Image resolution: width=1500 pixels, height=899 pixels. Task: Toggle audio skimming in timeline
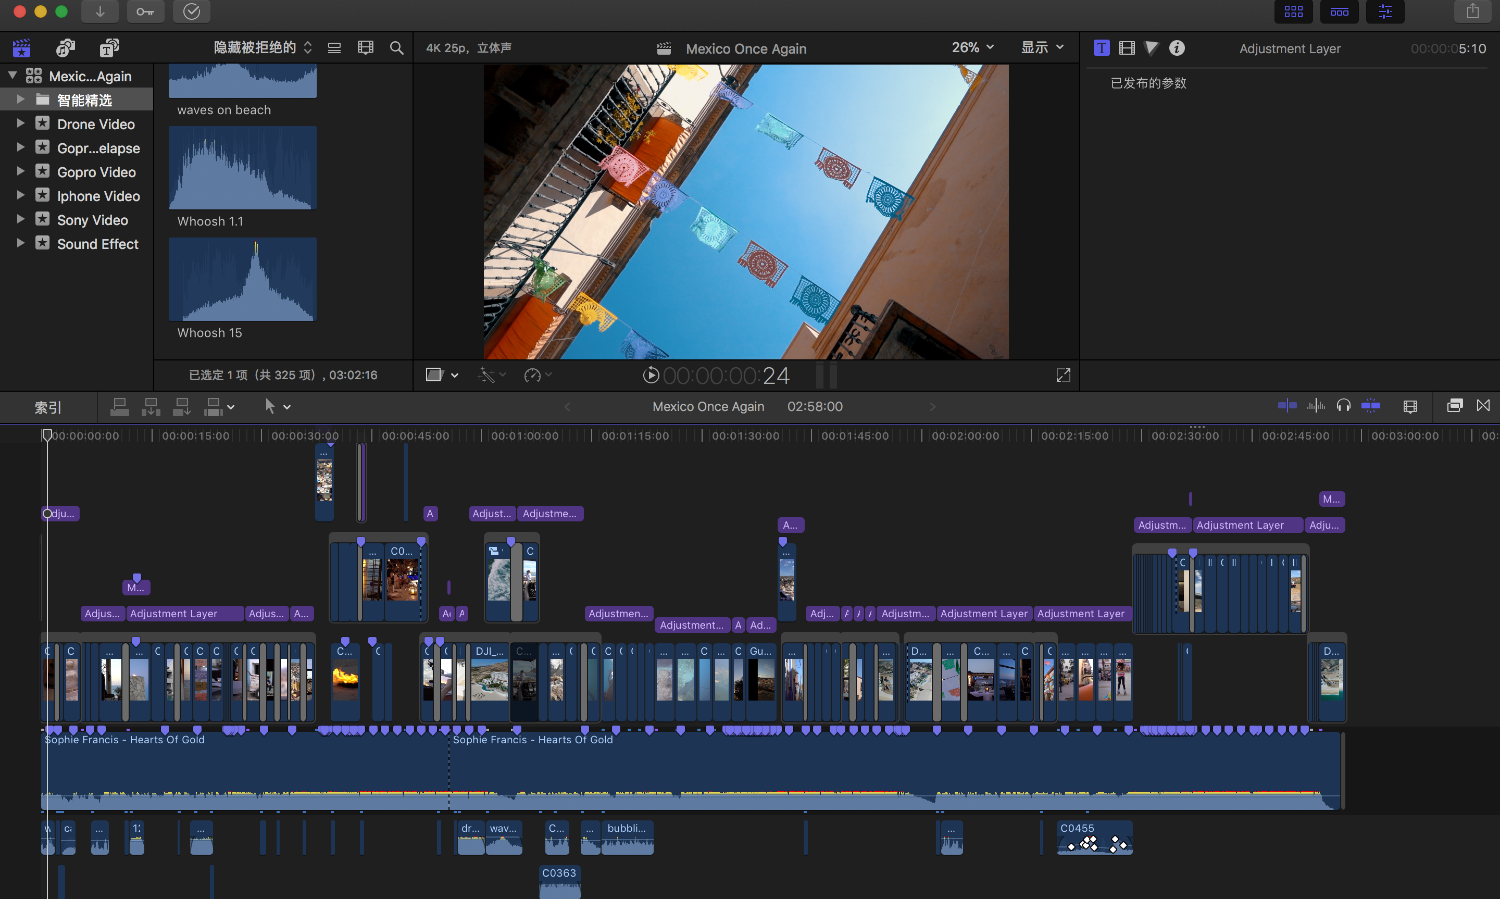tap(1316, 406)
